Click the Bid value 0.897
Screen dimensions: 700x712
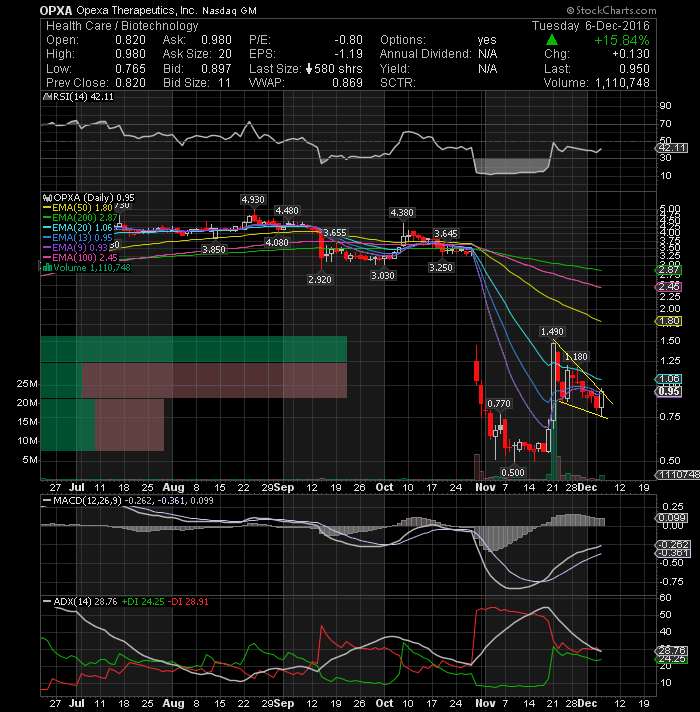(x=216, y=69)
